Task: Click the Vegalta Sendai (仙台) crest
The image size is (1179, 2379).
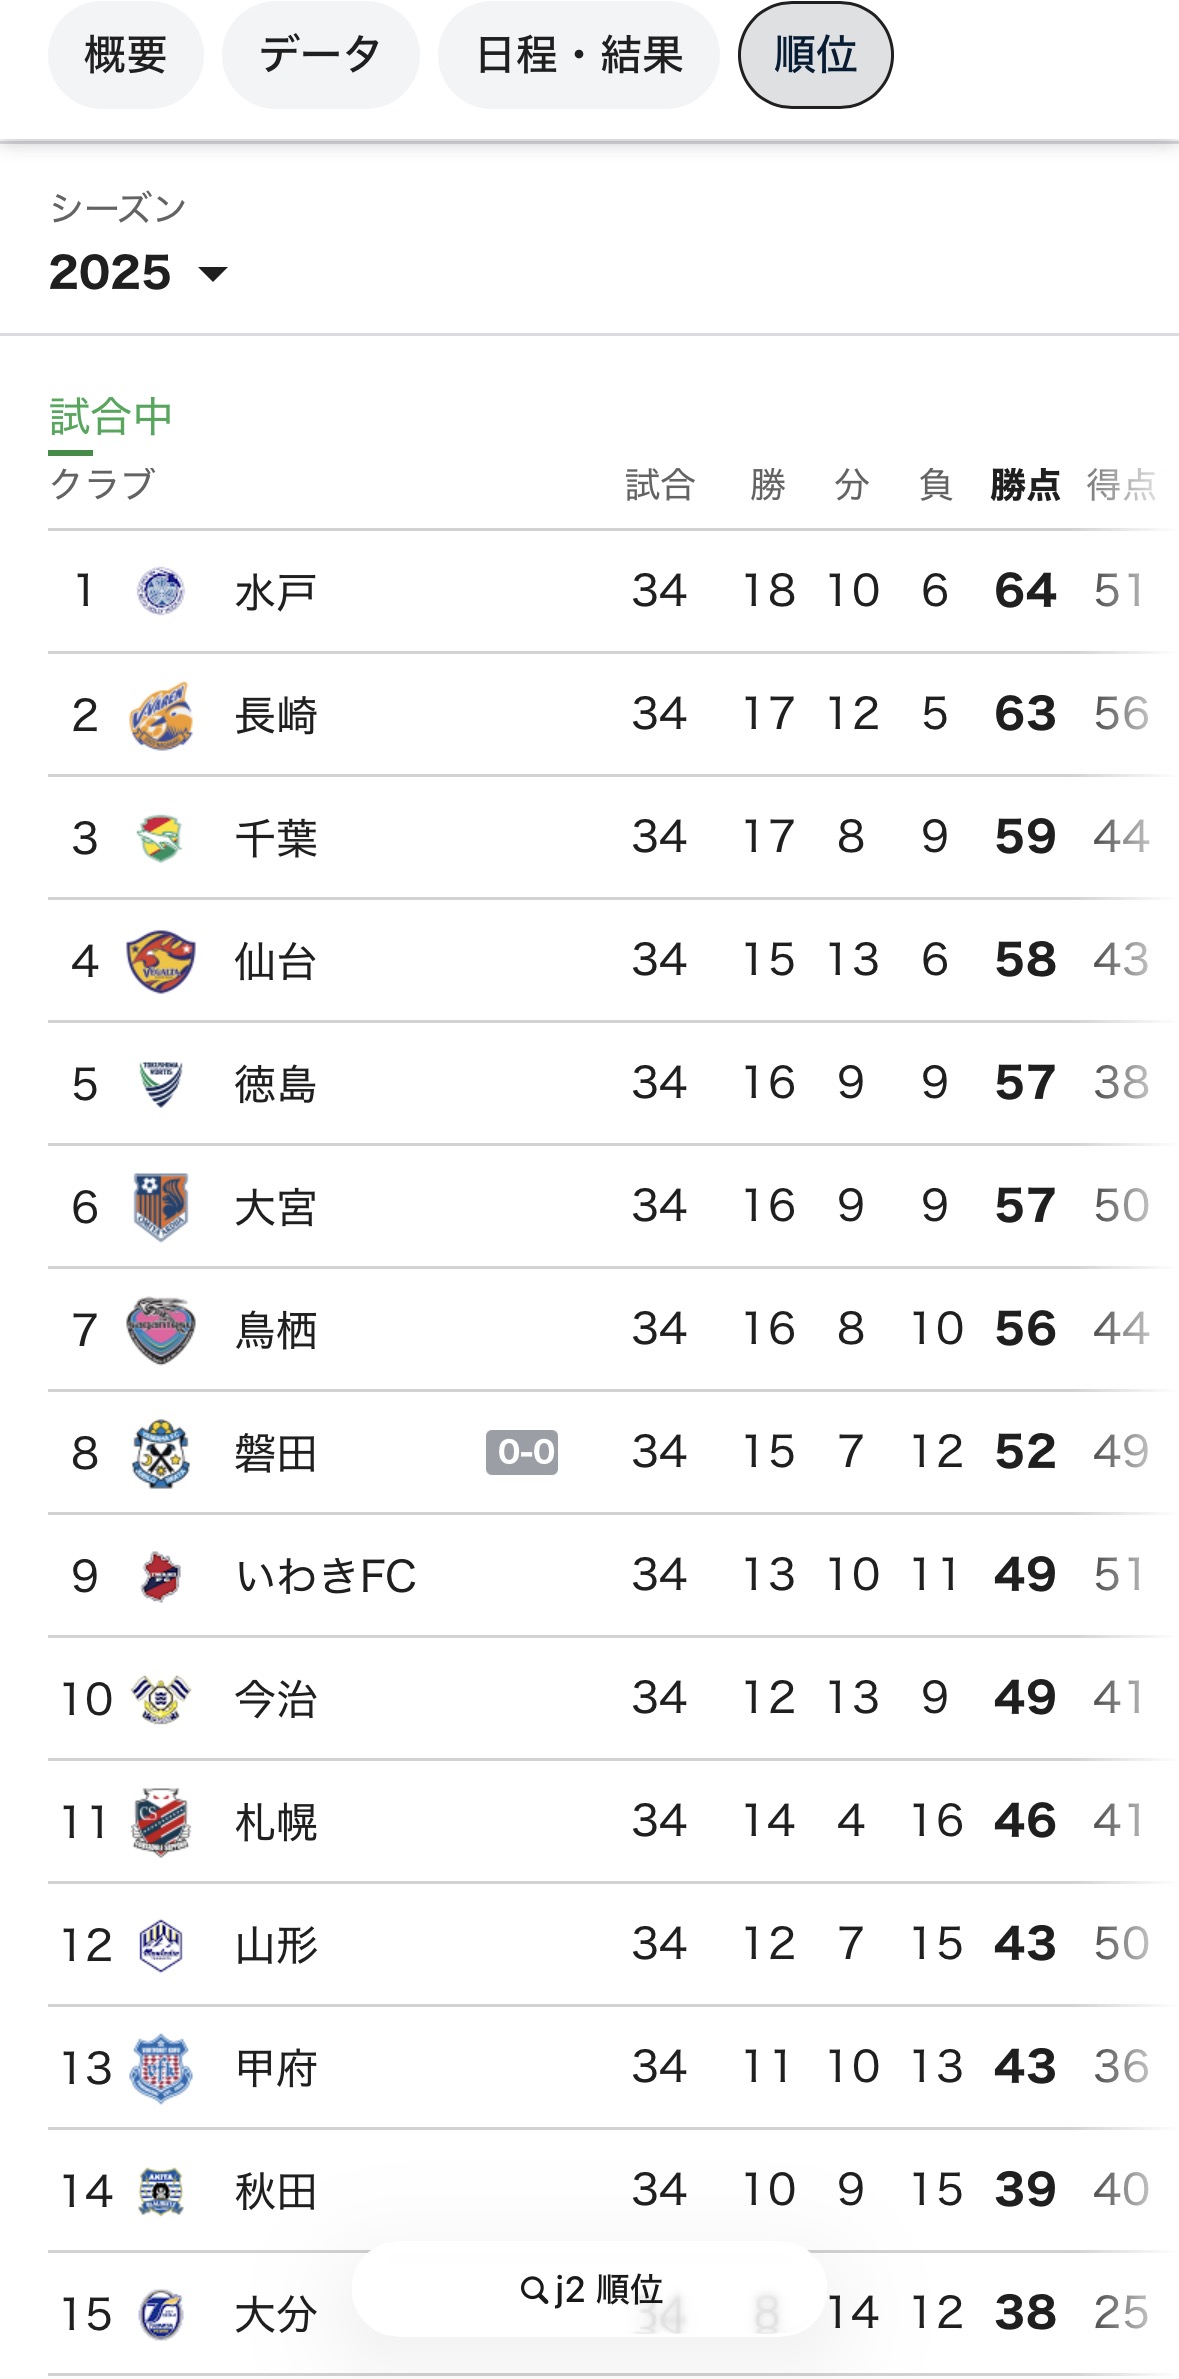Action: [x=160, y=961]
